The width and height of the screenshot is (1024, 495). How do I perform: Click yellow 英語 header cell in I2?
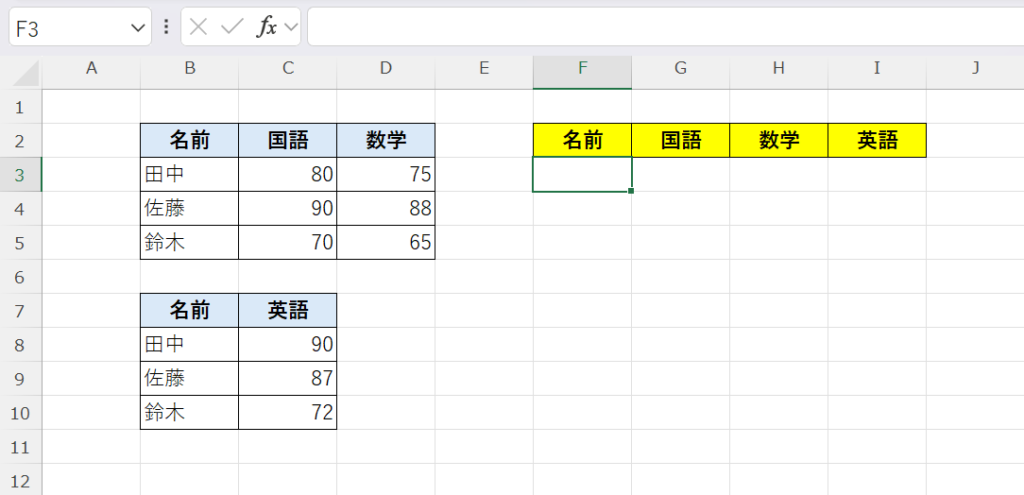point(877,141)
